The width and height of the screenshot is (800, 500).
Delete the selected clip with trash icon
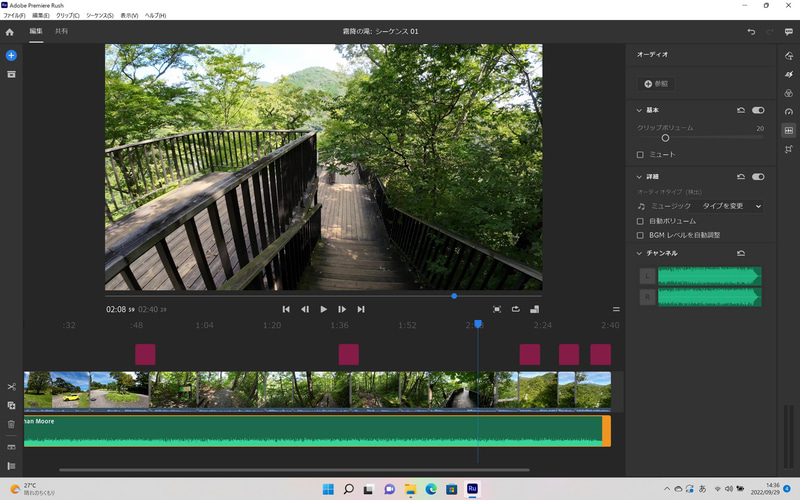click(11, 424)
